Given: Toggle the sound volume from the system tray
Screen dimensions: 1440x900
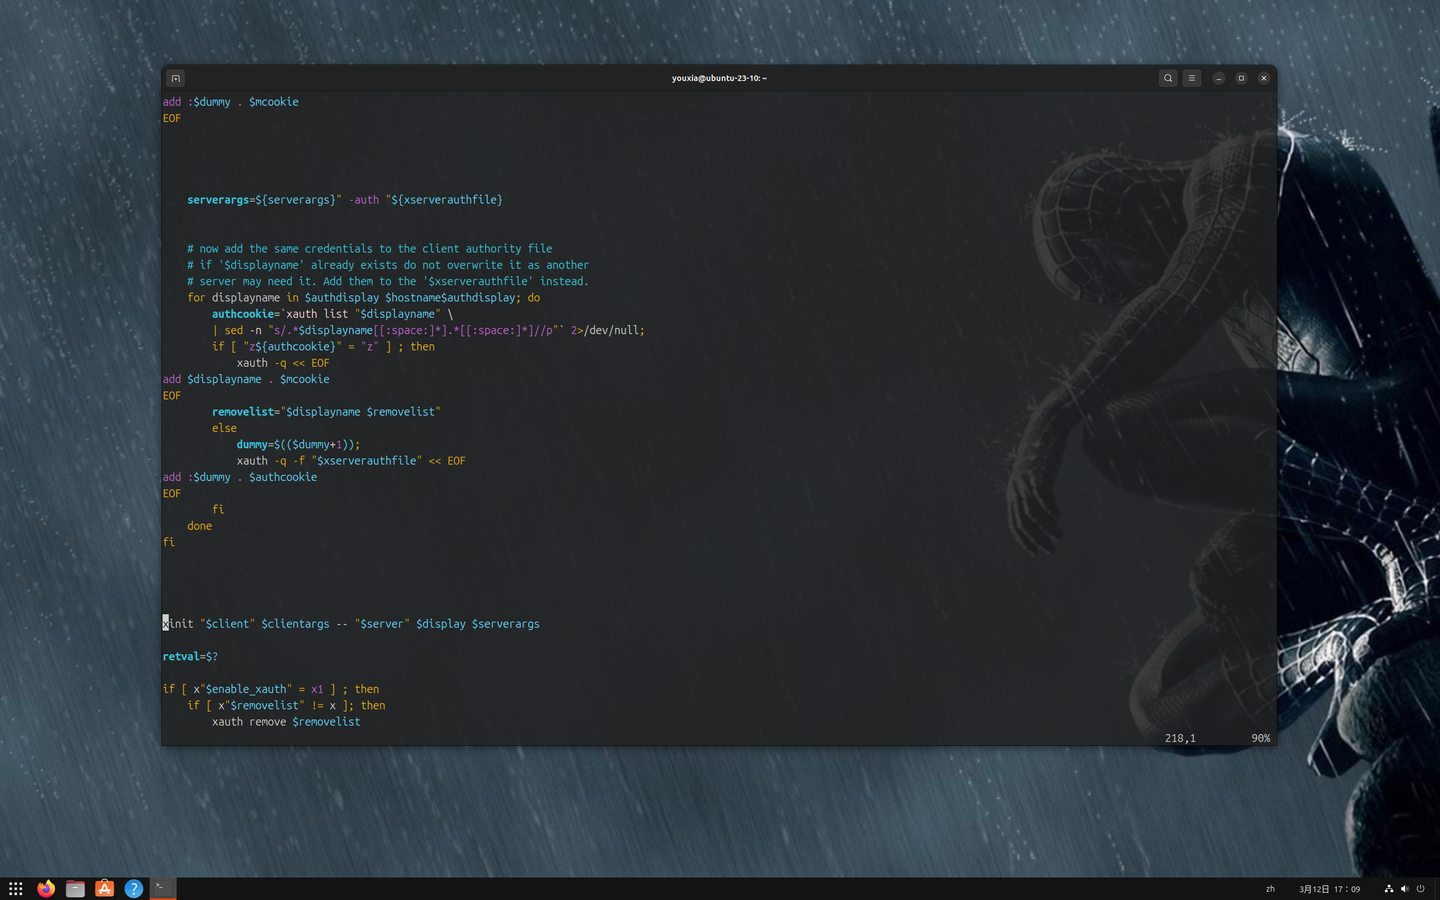Looking at the screenshot, I should (1404, 888).
